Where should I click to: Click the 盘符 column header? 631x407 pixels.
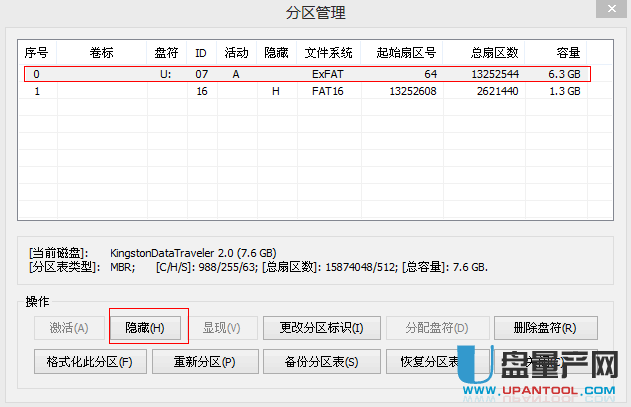[x=165, y=52]
